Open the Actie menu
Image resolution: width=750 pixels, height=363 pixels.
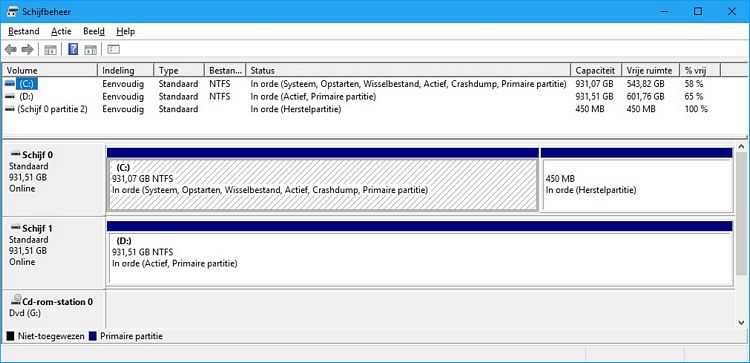[x=61, y=32]
